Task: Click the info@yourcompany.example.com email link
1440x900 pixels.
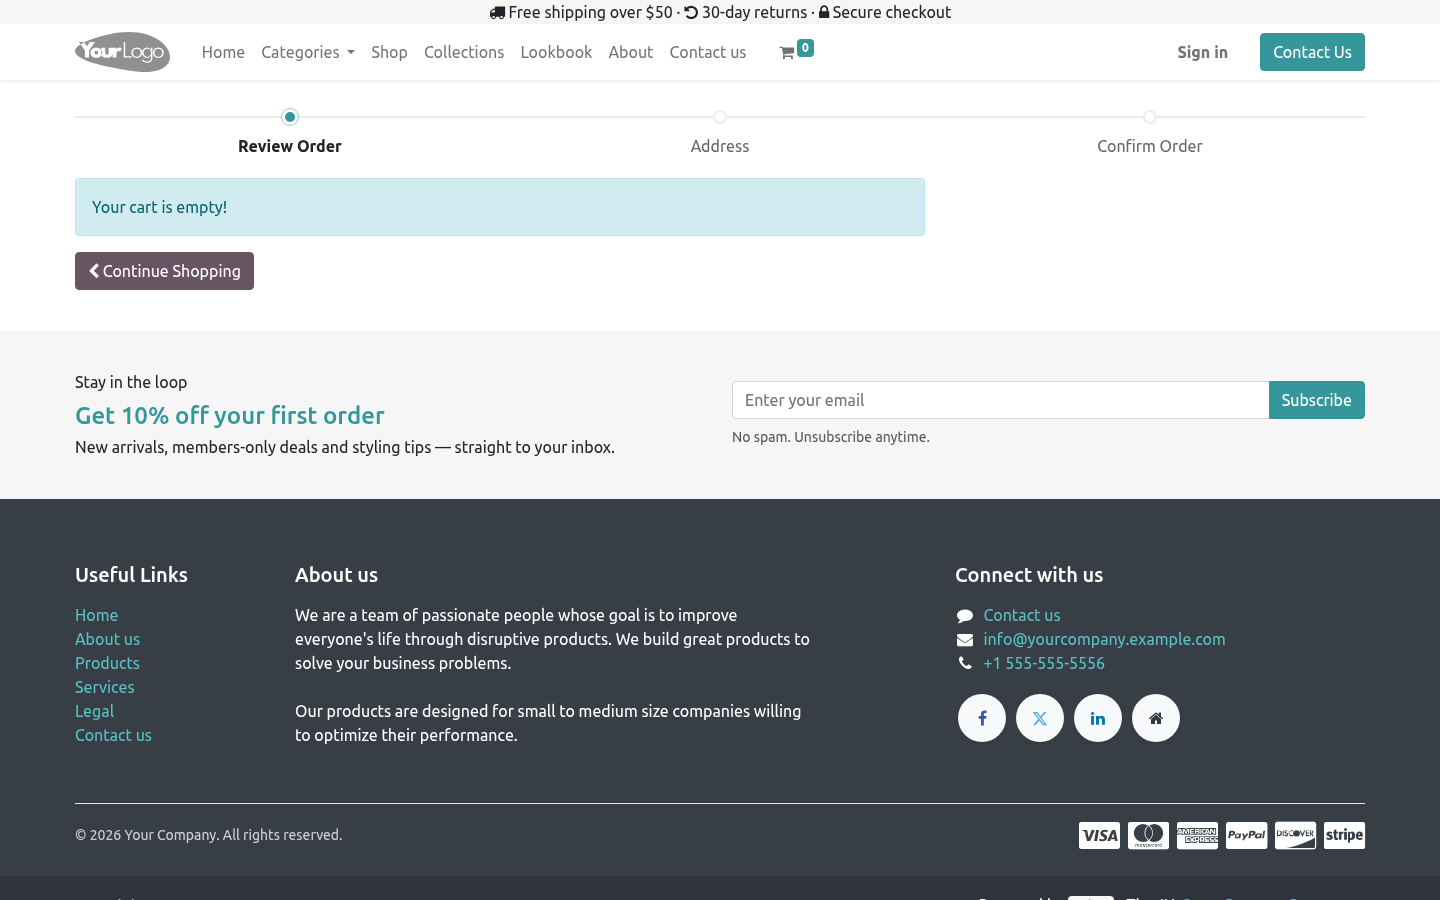Action: [x=1104, y=639]
